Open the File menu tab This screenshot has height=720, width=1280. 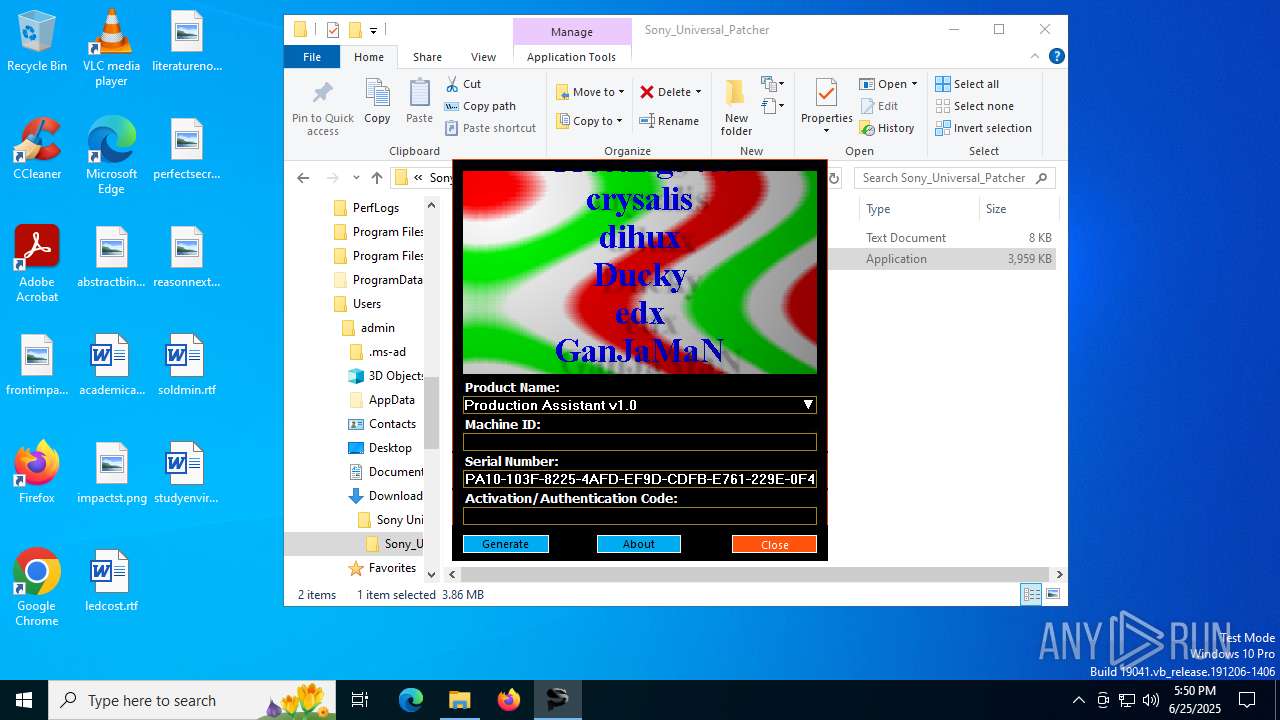pyautogui.click(x=312, y=57)
